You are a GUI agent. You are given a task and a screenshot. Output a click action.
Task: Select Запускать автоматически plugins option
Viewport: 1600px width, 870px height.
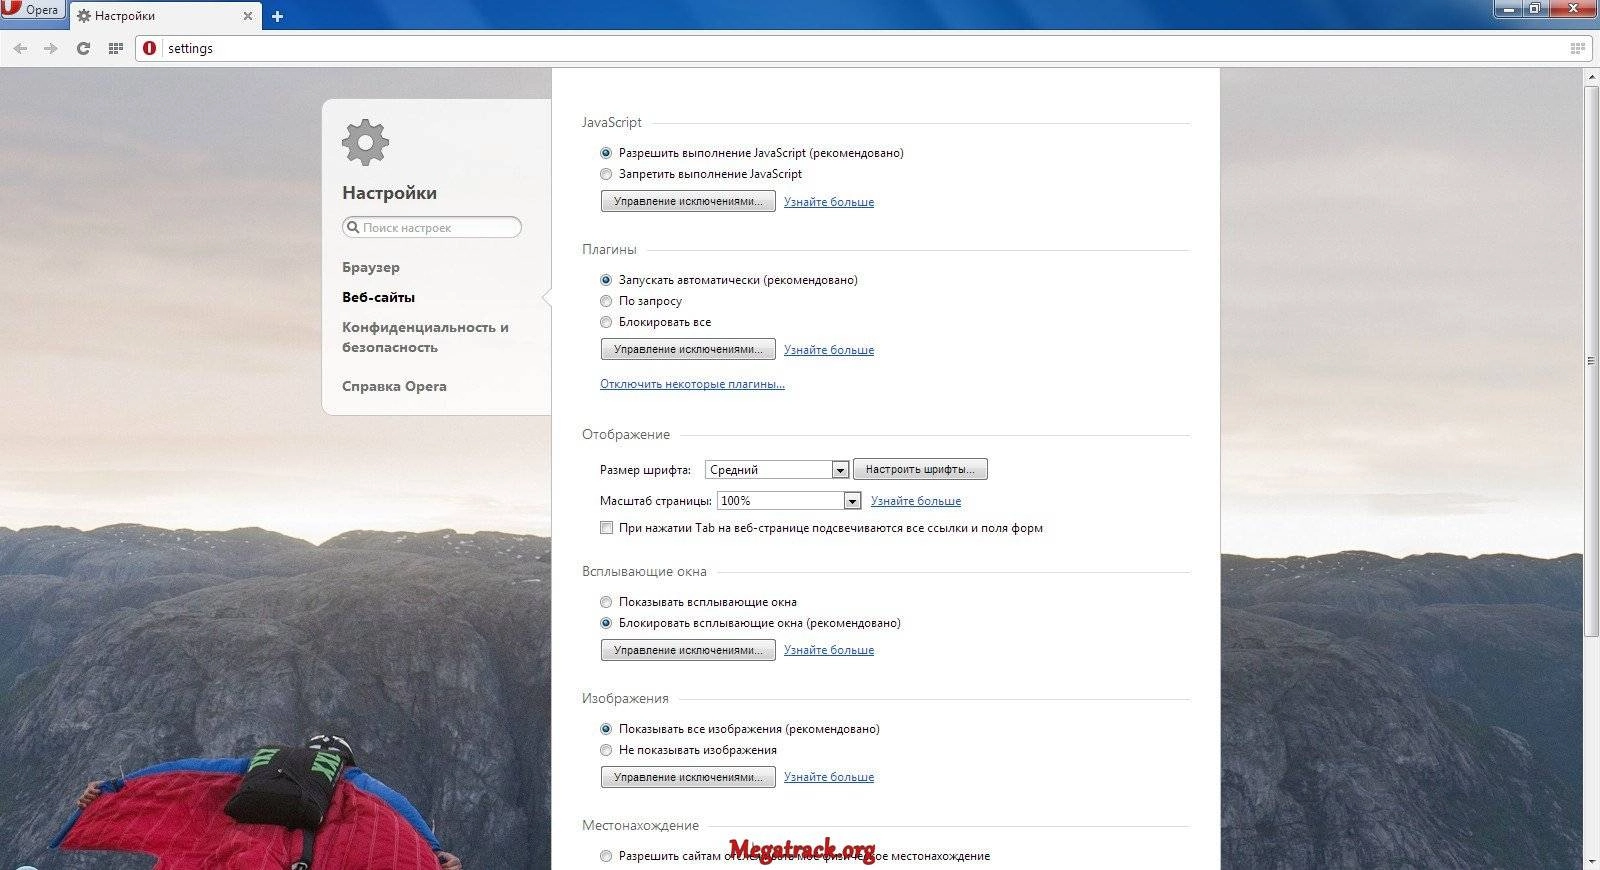606,280
